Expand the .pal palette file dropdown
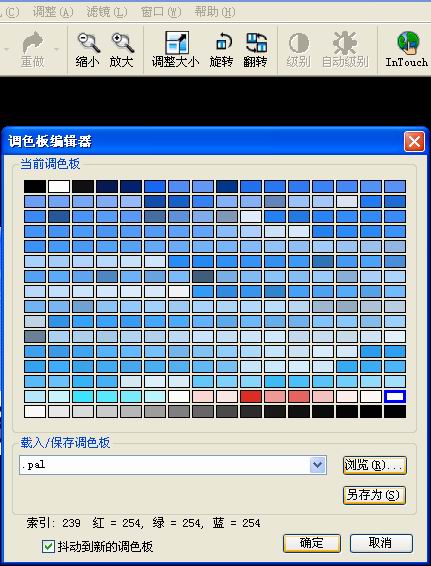This screenshot has height=566, width=431. [x=318, y=465]
